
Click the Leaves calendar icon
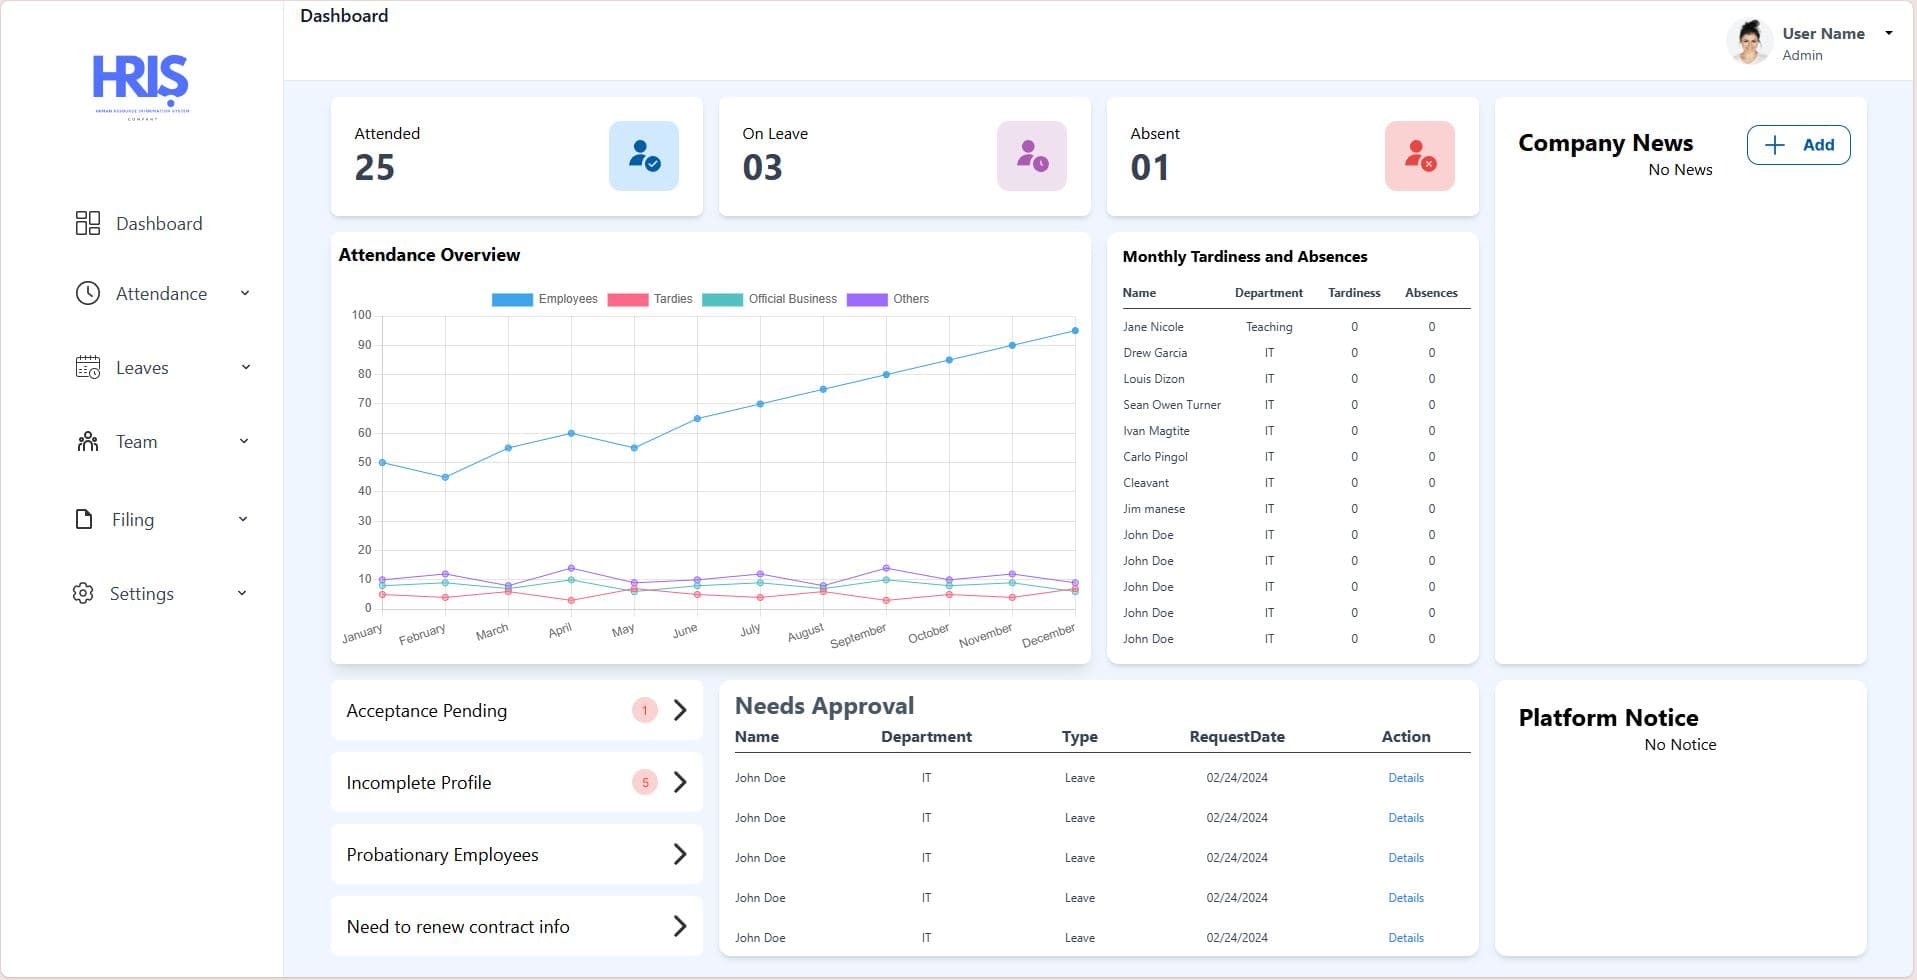coord(88,367)
